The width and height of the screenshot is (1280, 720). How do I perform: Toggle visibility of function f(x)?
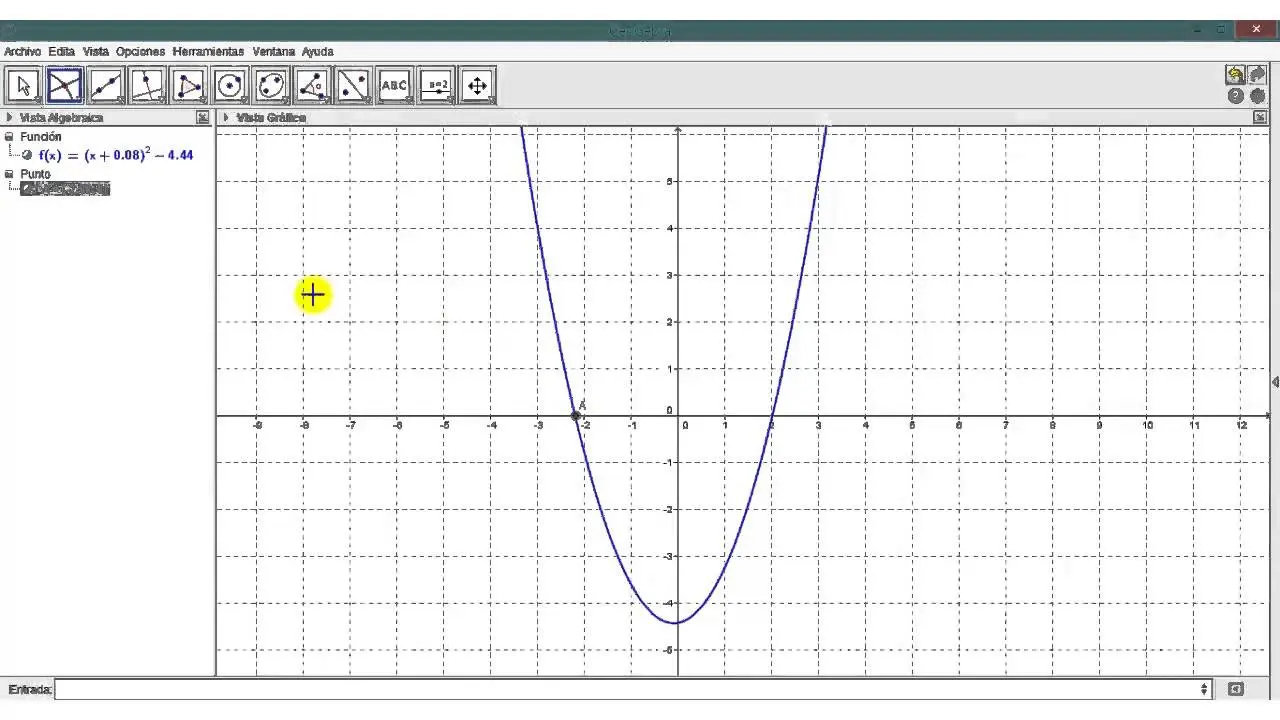(27, 155)
